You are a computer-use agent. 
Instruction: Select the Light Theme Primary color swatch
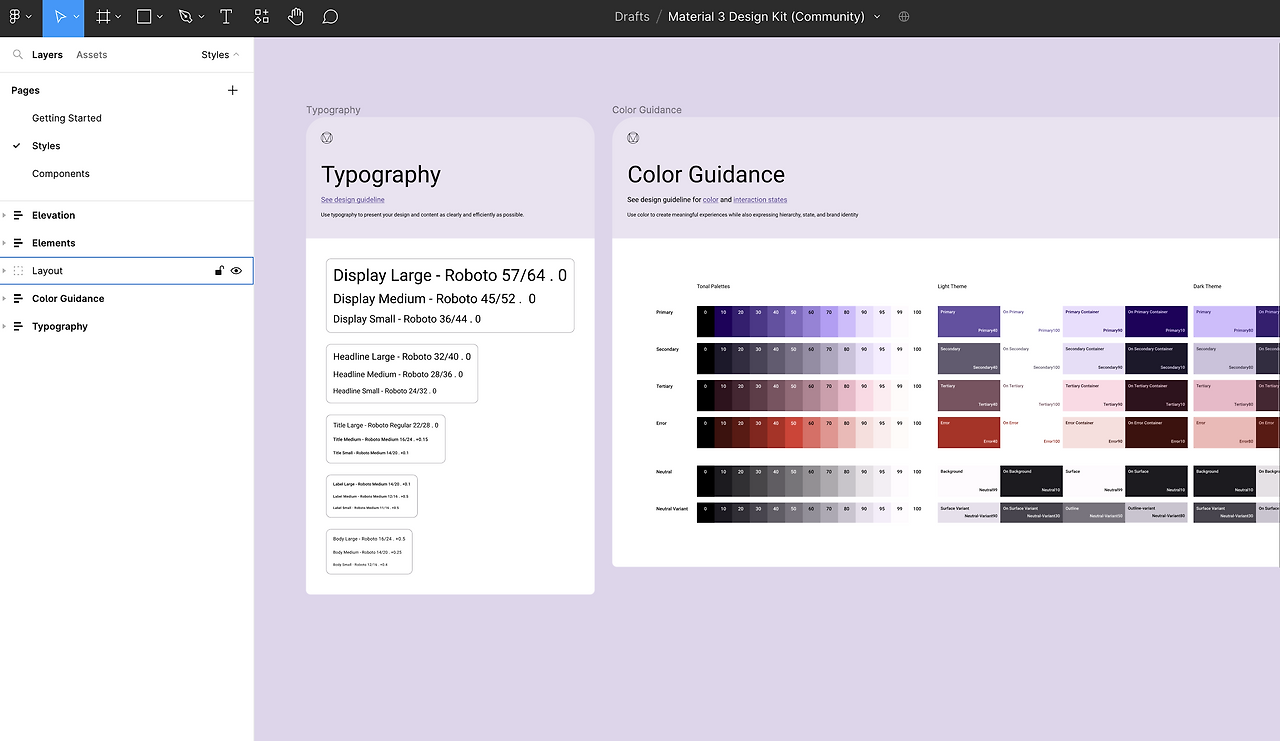pos(969,321)
